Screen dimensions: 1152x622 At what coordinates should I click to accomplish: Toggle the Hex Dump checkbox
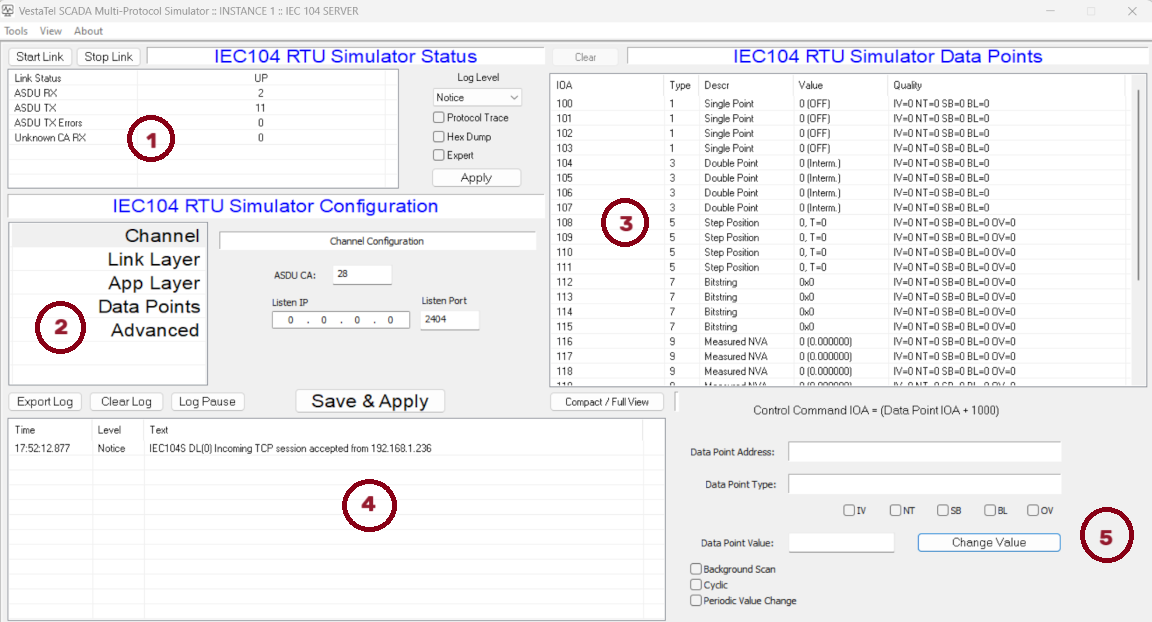pyautogui.click(x=439, y=137)
